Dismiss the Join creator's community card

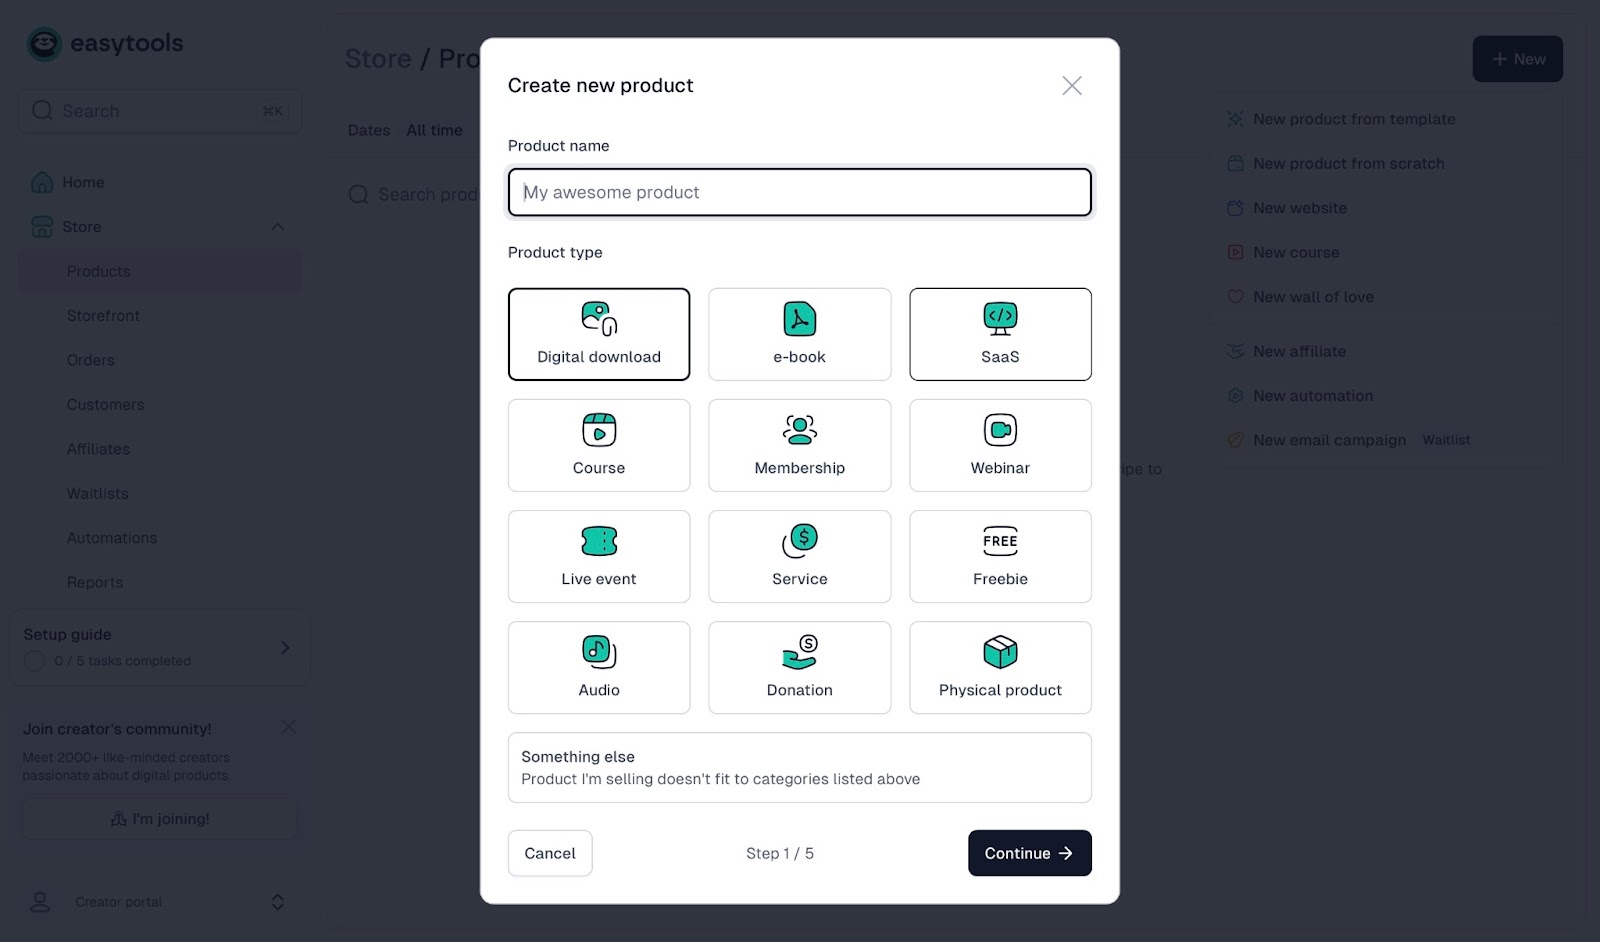coord(288,727)
